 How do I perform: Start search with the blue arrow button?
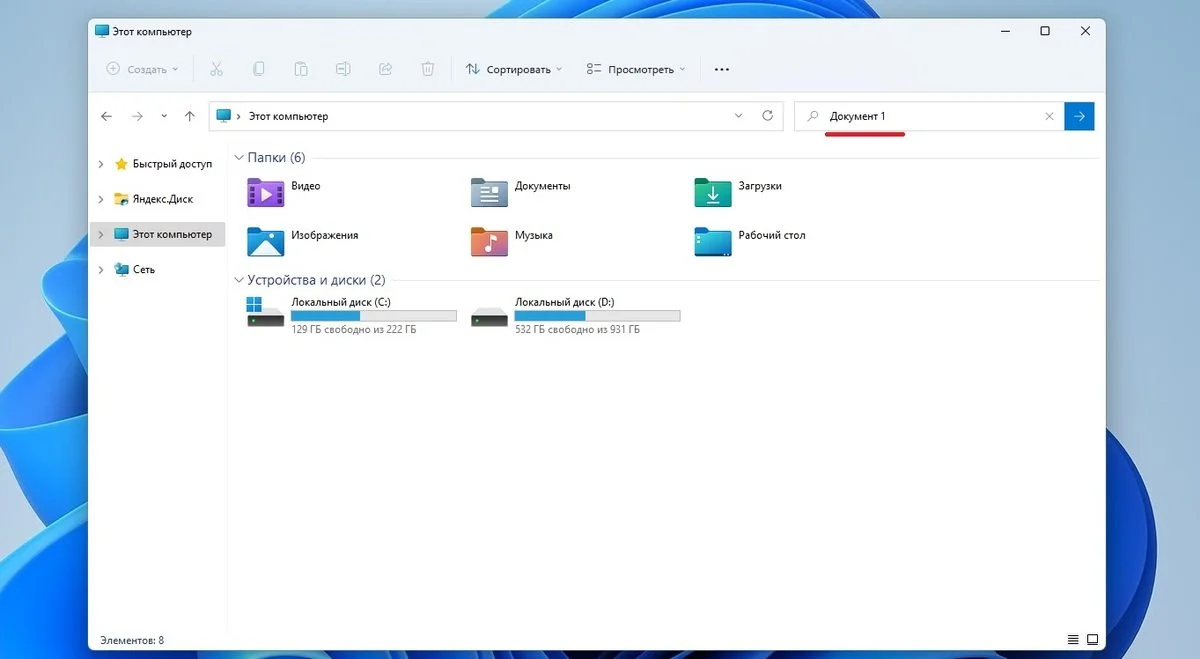(x=1079, y=116)
